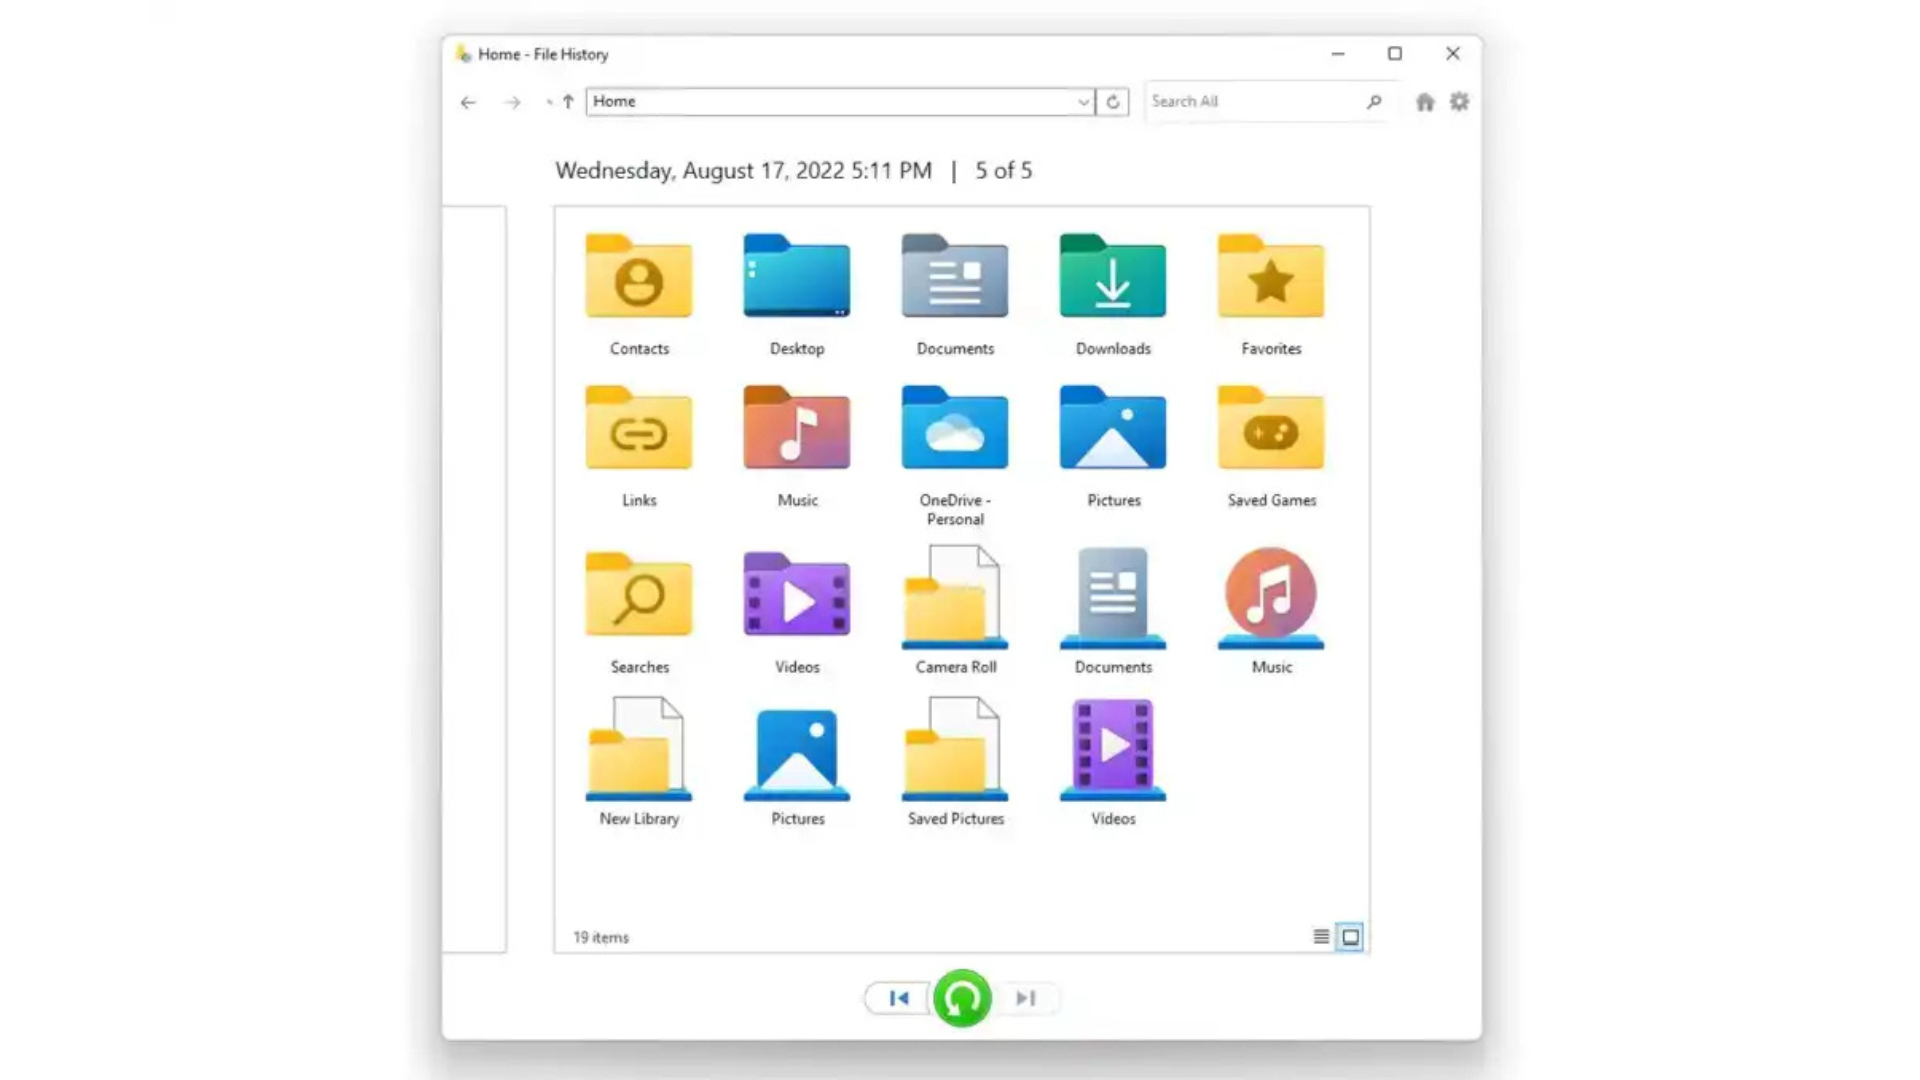The height and width of the screenshot is (1080, 1920).
Task: Expand the recent locations chevron
Action: [x=548, y=101]
